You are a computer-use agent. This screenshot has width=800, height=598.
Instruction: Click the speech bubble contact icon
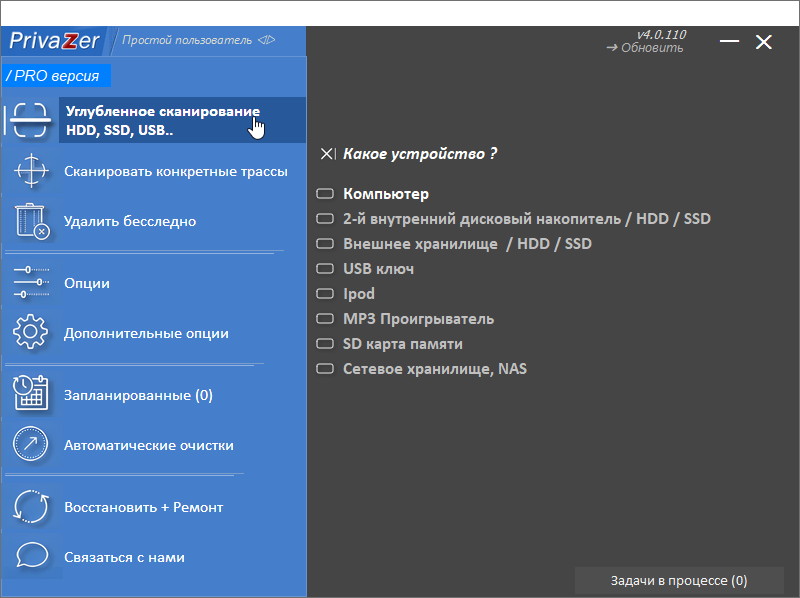click(32, 555)
